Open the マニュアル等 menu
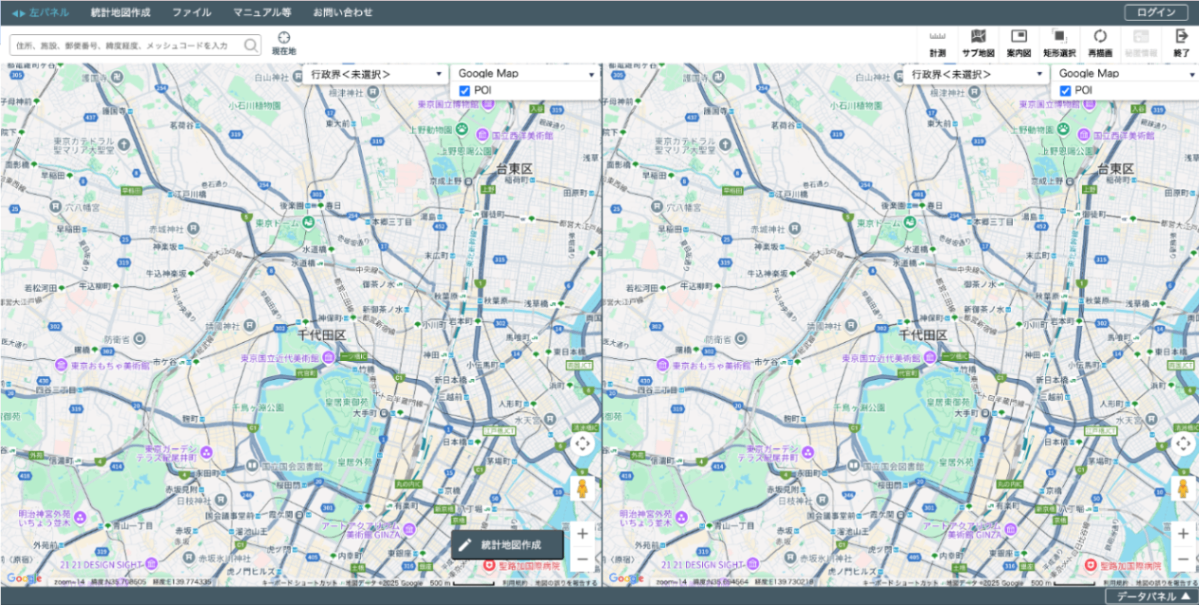 262,12
